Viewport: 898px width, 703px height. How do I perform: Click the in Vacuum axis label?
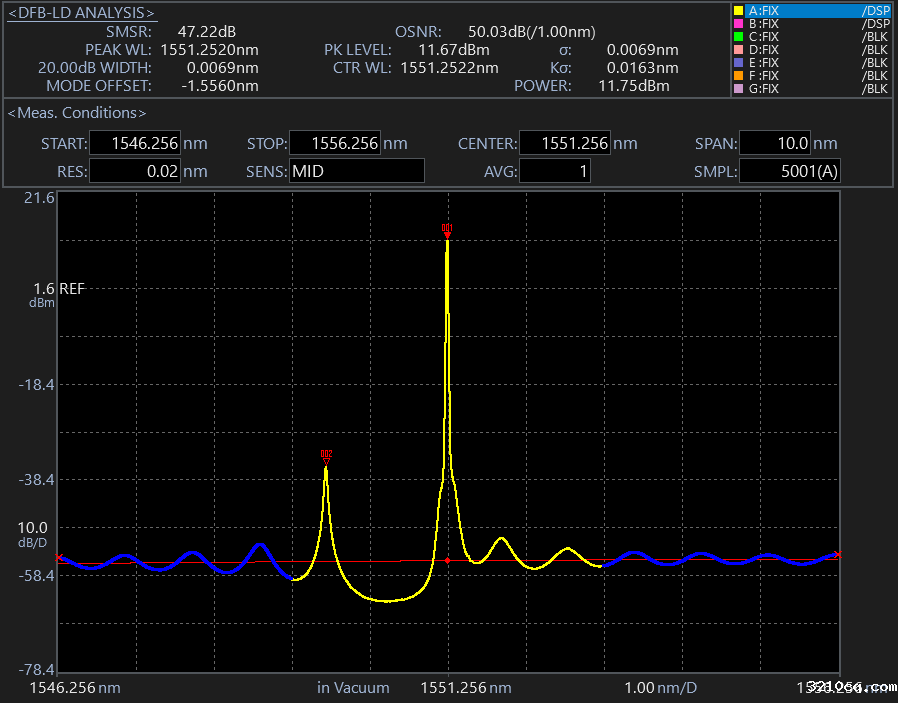click(x=353, y=688)
